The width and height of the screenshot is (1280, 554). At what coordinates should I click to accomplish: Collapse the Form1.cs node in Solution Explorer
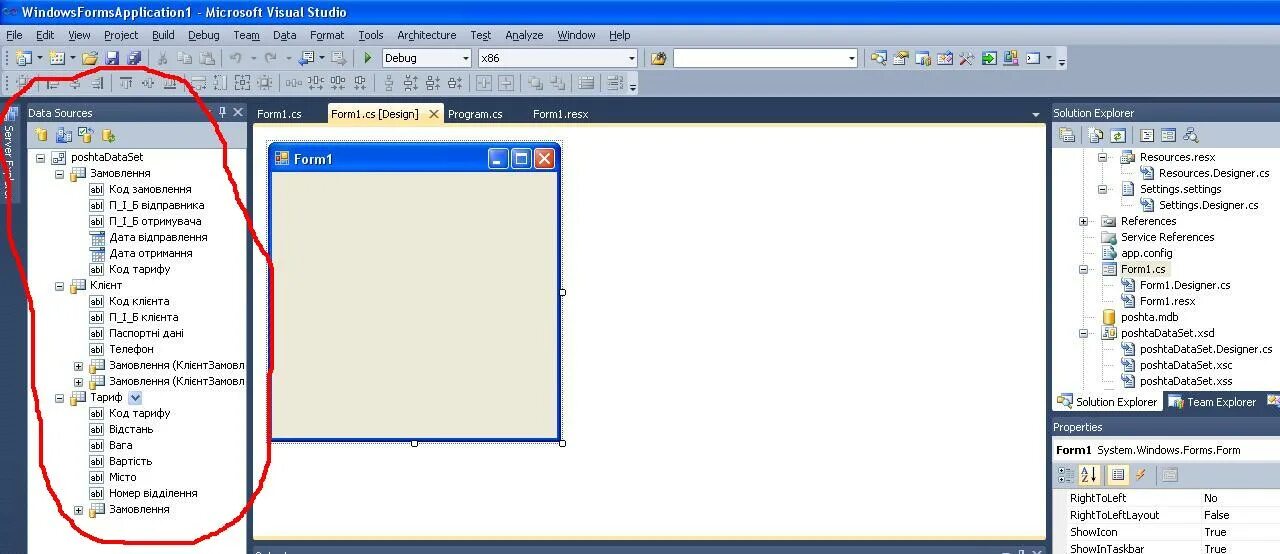[x=1083, y=269]
